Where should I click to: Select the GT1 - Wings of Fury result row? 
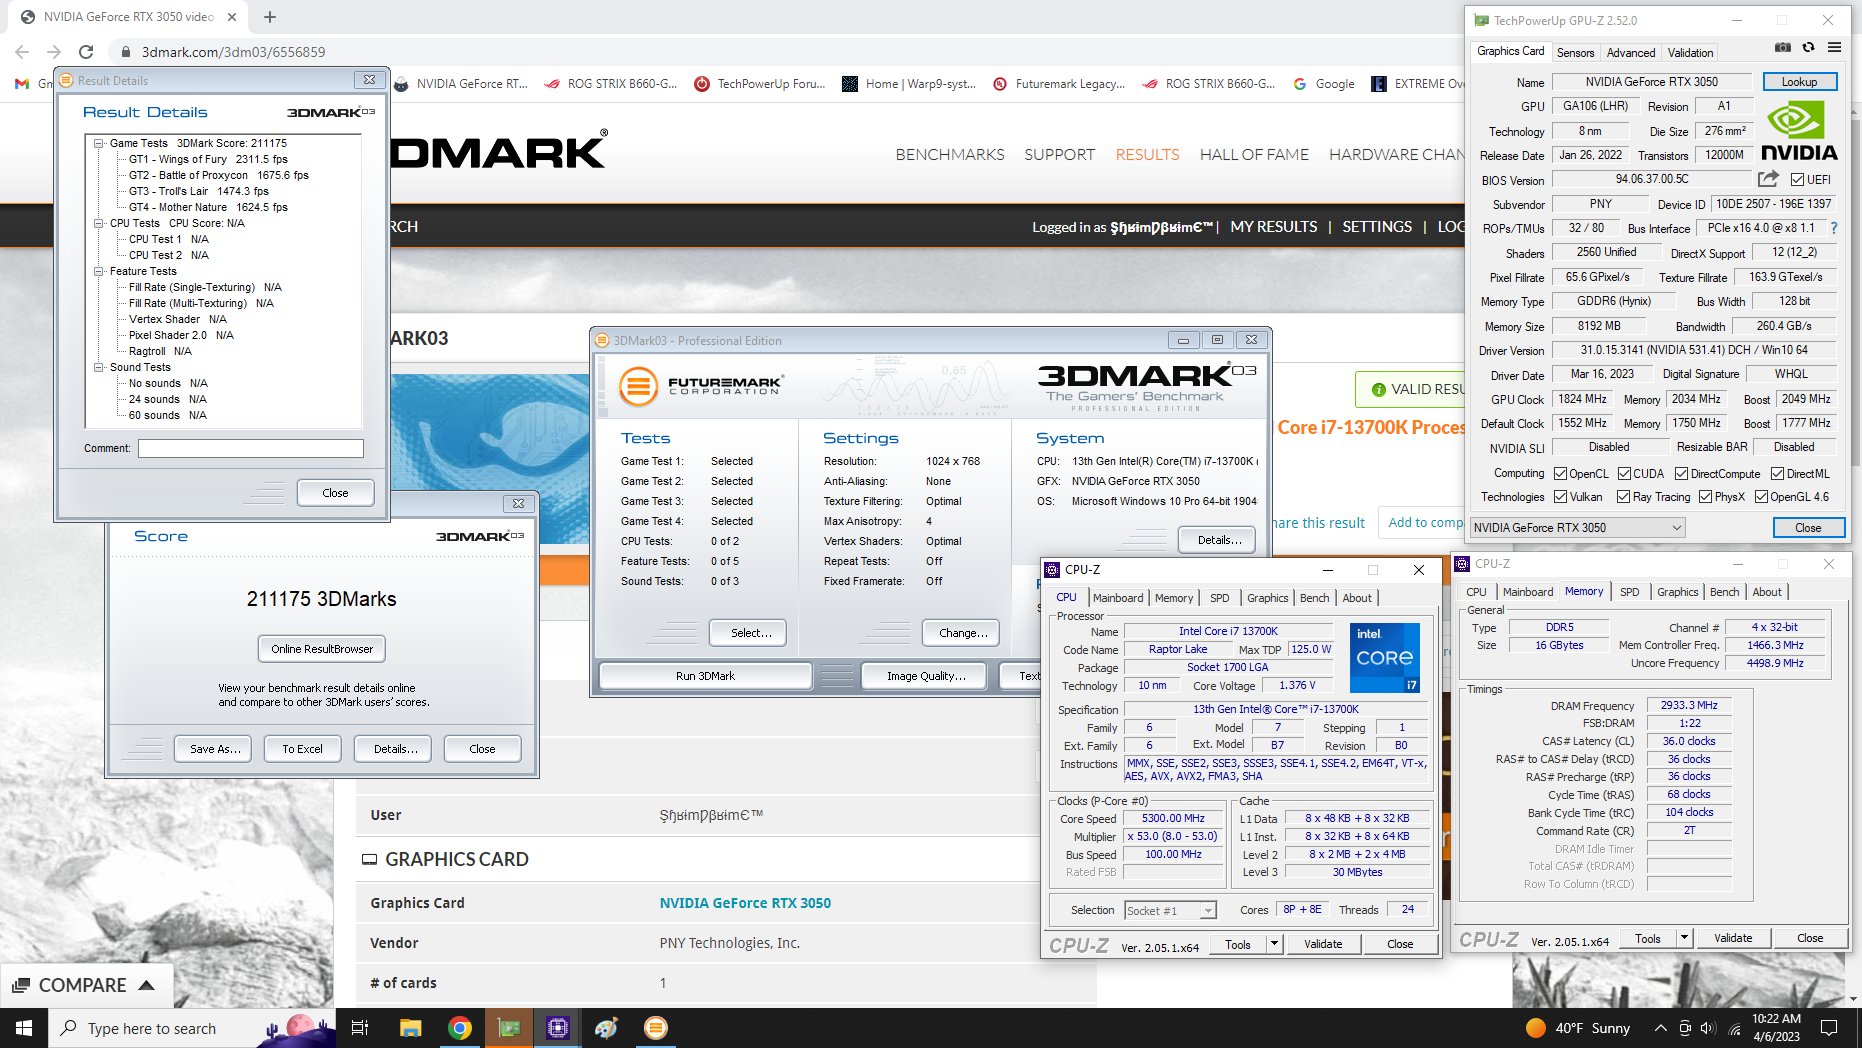pos(208,159)
